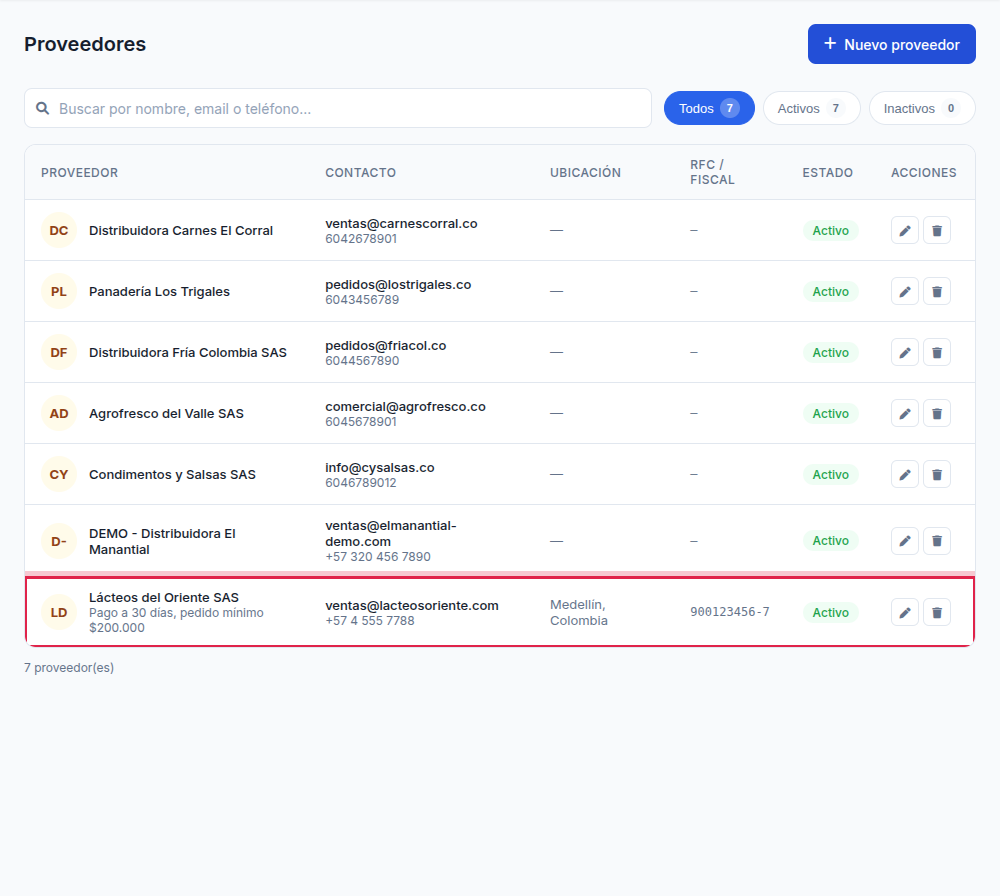Delete DEMO - Distribuidora El Manantial
The height and width of the screenshot is (896, 1000).
[937, 541]
